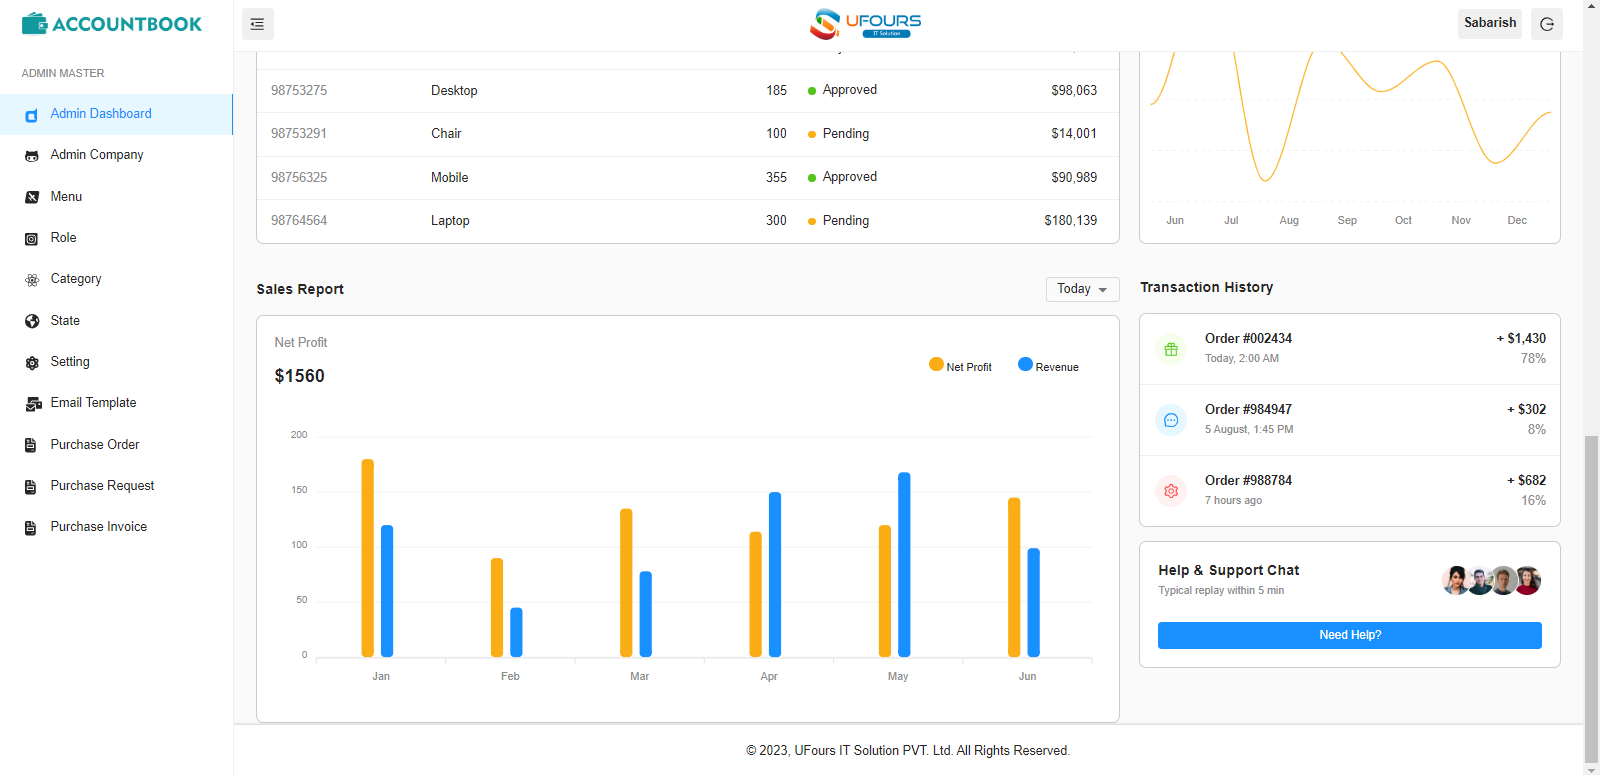This screenshot has height=775, width=1600.
Task: Click the globe icon next to State
Action: [x=32, y=321]
